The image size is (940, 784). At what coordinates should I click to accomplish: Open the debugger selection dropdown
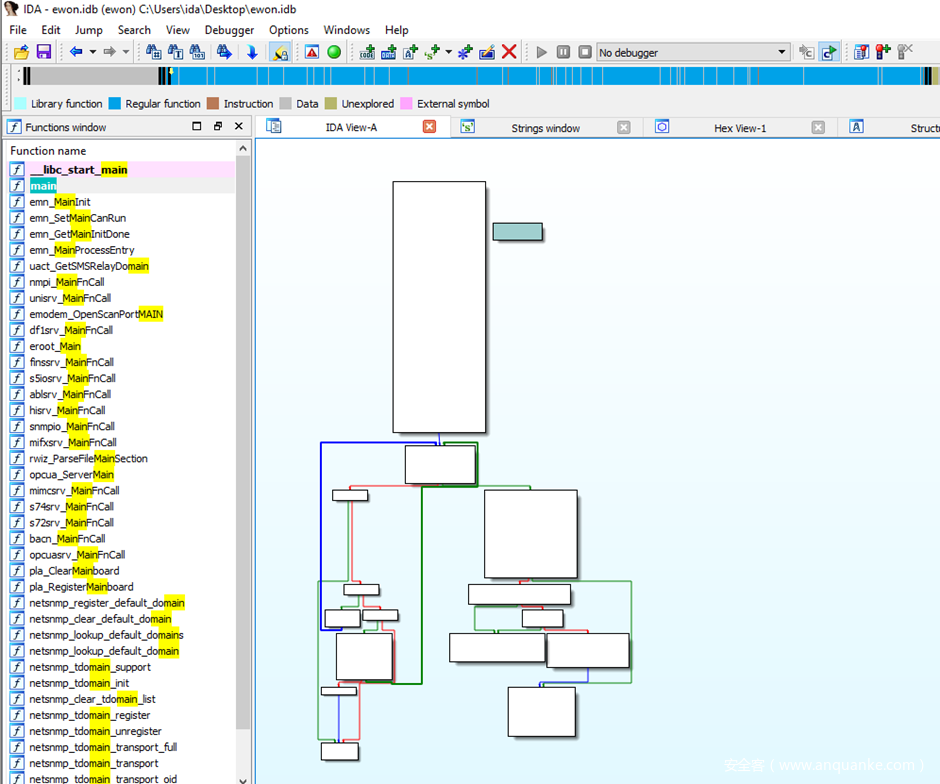click(782, 52)
